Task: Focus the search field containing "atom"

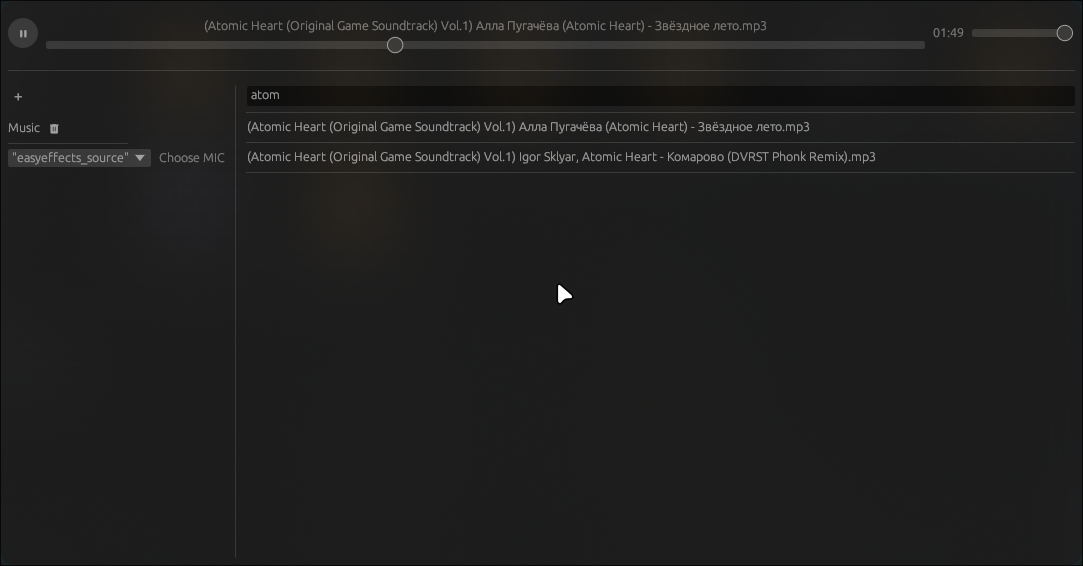Action: tap(660, 95)
